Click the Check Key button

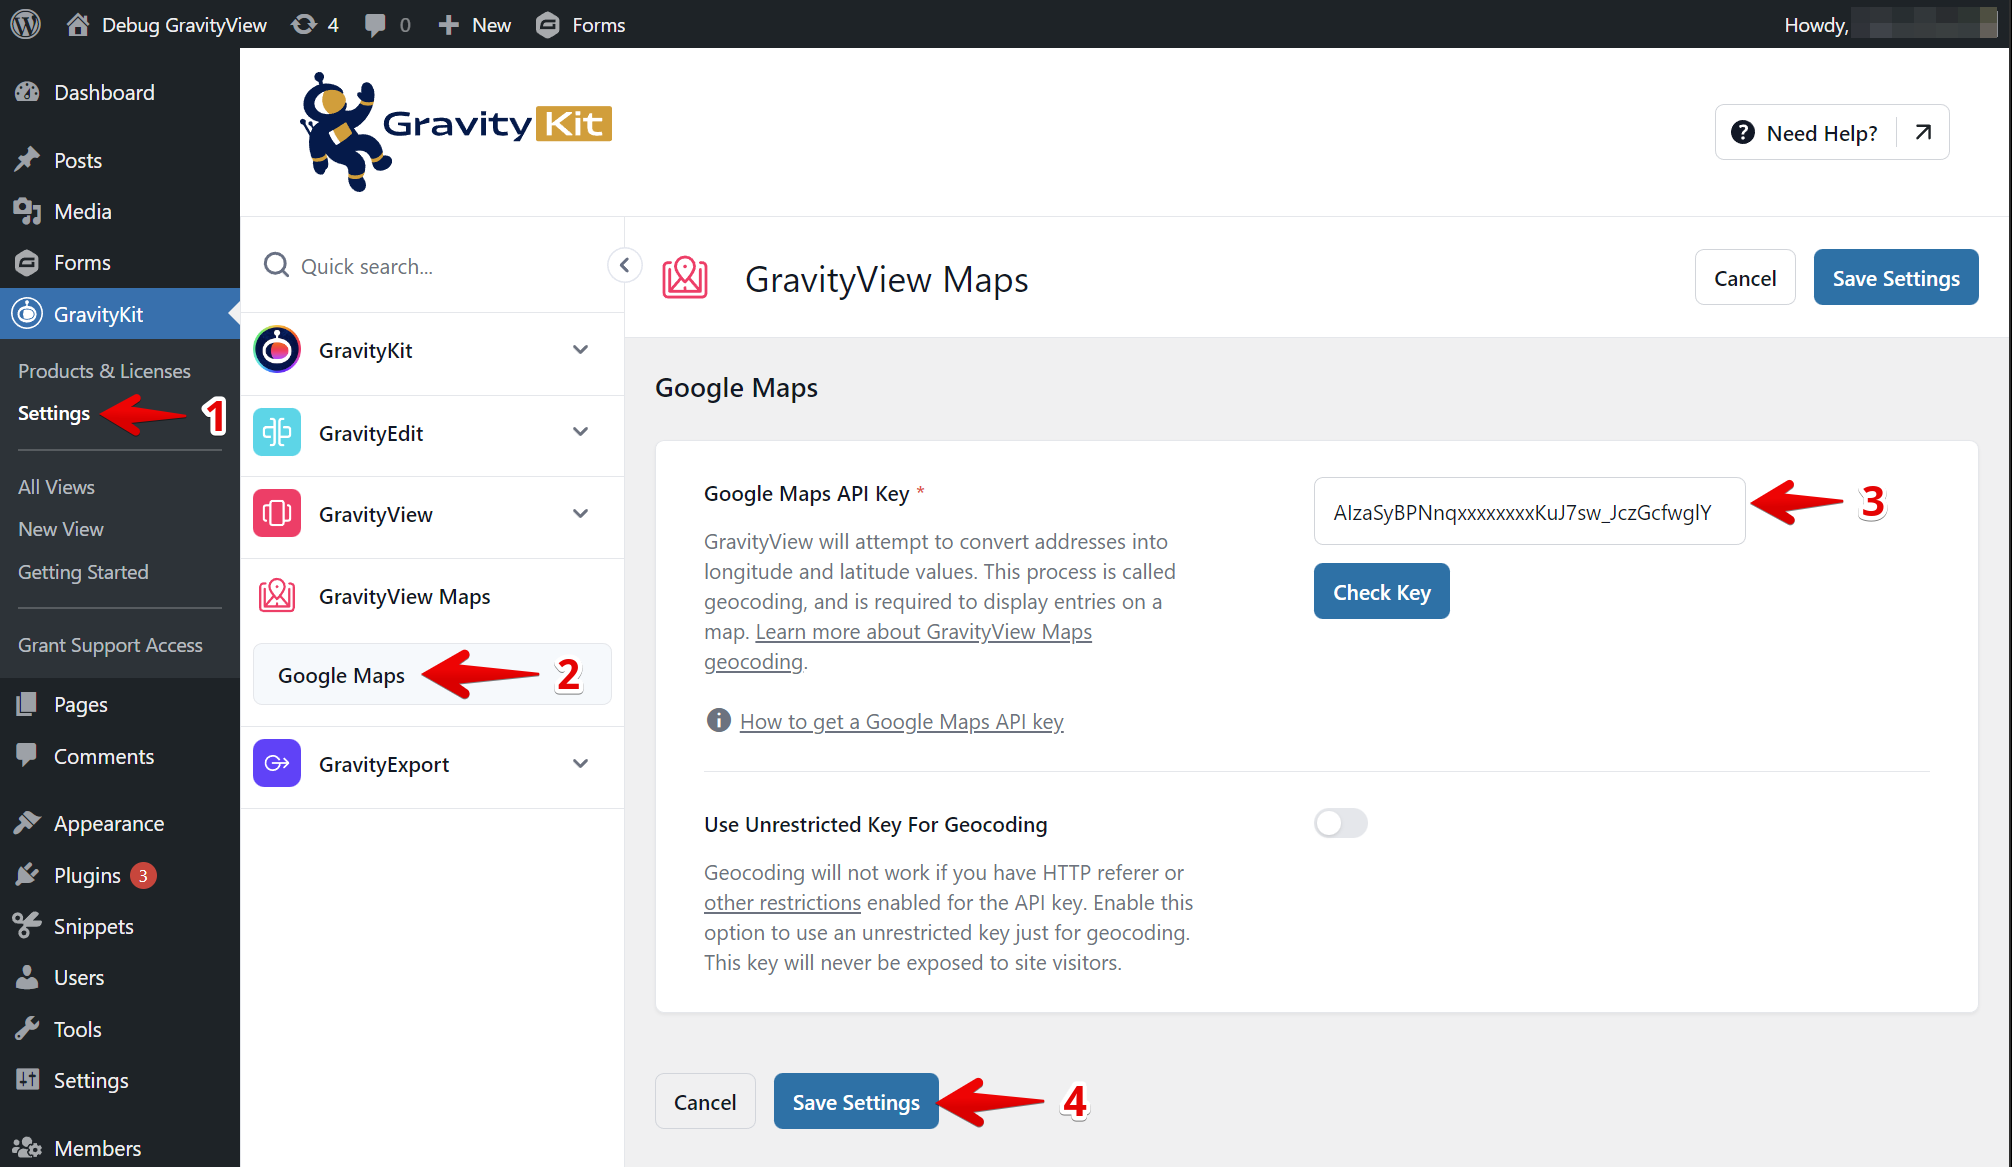click(1381, 591)
